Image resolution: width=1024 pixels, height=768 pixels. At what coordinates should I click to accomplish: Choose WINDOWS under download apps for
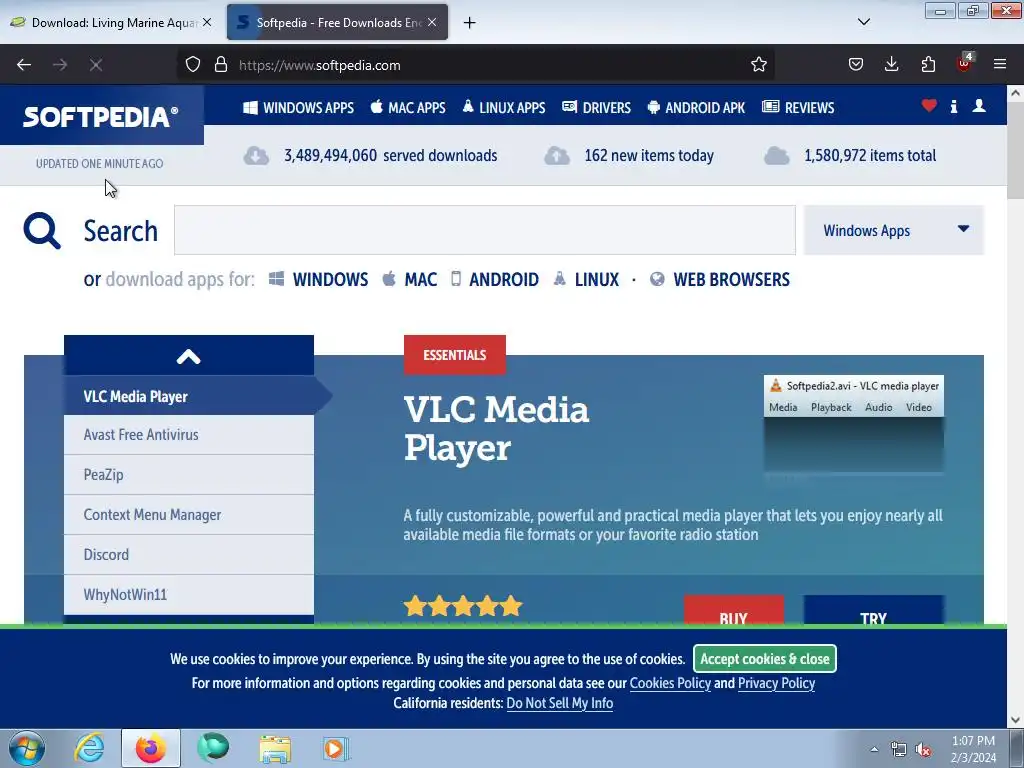319,280
